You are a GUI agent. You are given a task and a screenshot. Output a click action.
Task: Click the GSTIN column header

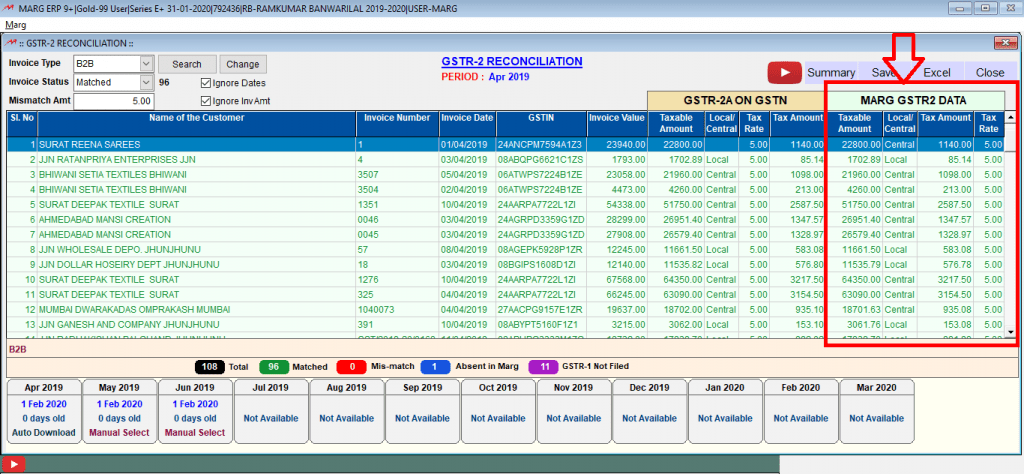(541, 123)
